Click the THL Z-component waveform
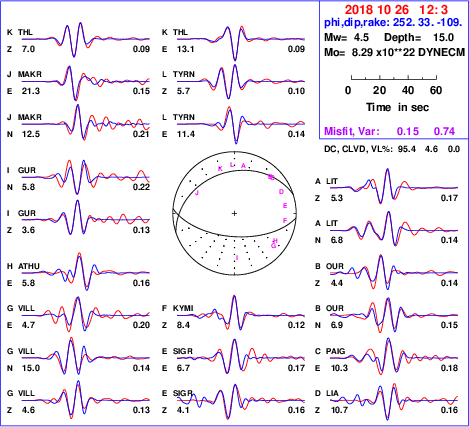469x427 pixels. [86, 39]
